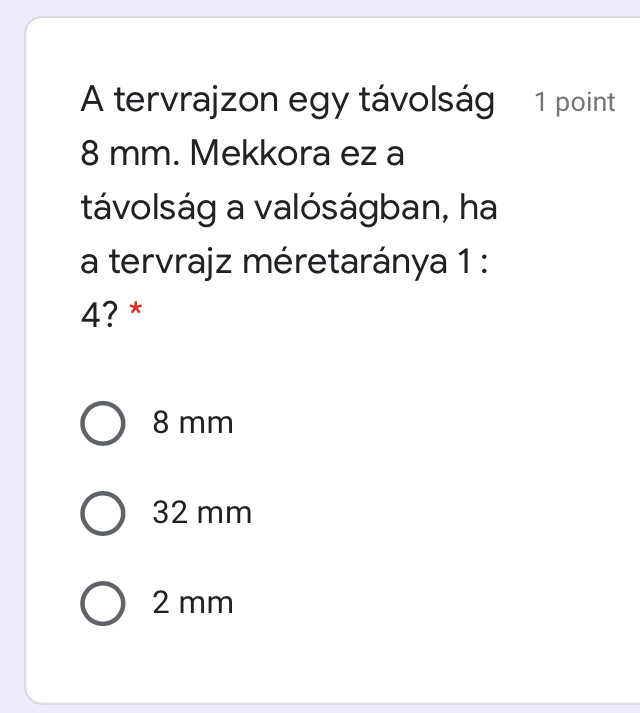This screenshot has height=713, width=640.
Task: Click the "2 mm" answer label text
Action: 193,604
